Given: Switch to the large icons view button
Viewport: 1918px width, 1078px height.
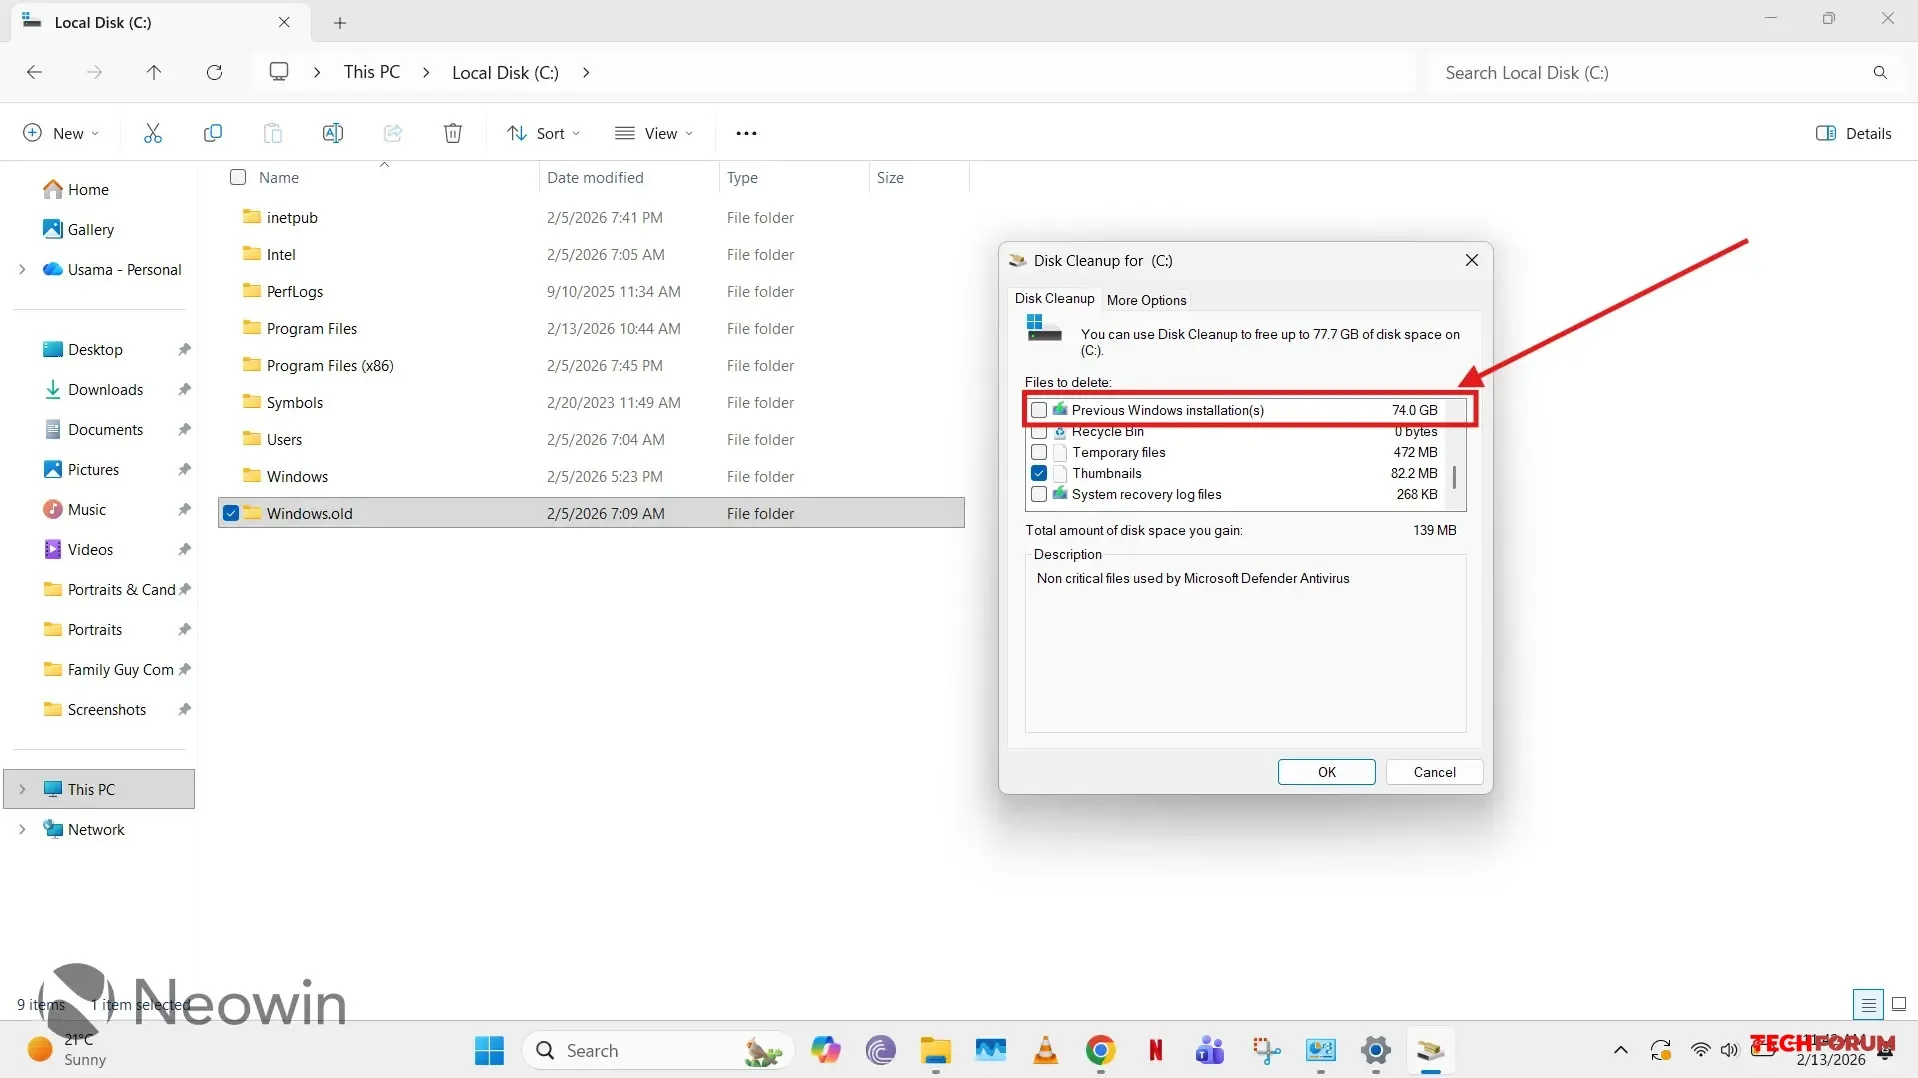Looking at the screenshot, I should 1899,1004.
